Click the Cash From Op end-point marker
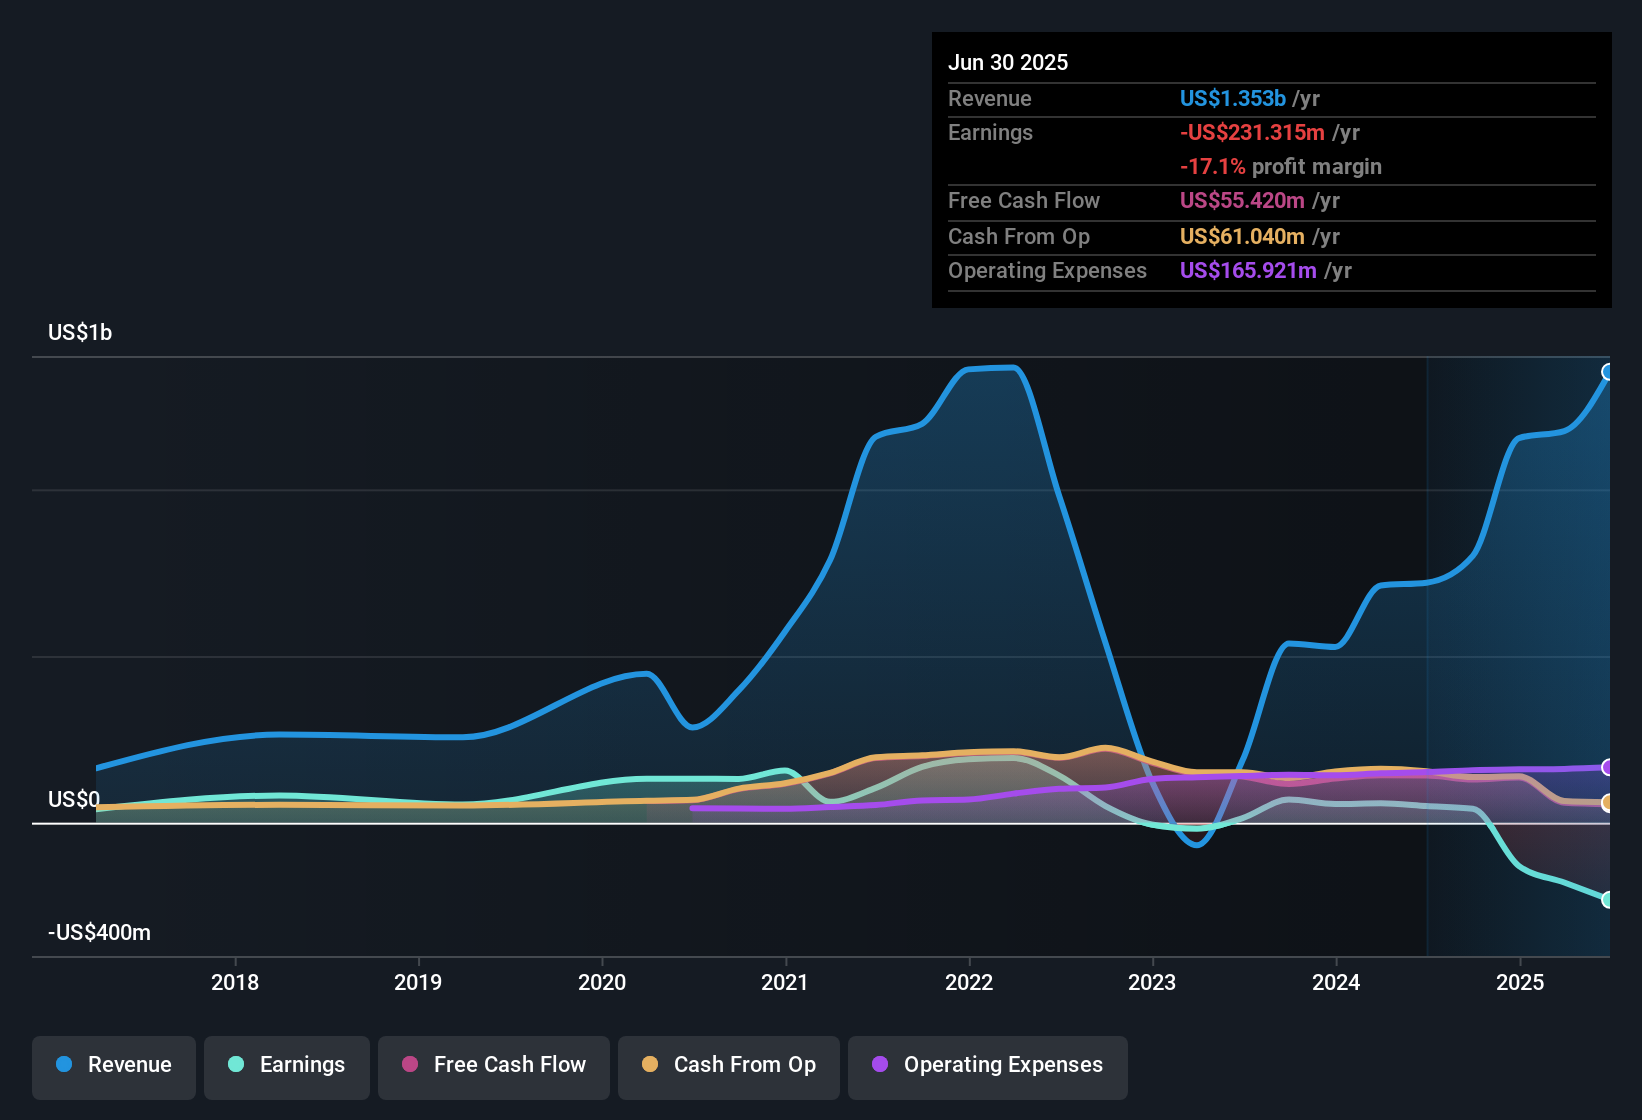Image resolution: width=1642 pixels, height=1120 pixels. (x=1608, y=802)
